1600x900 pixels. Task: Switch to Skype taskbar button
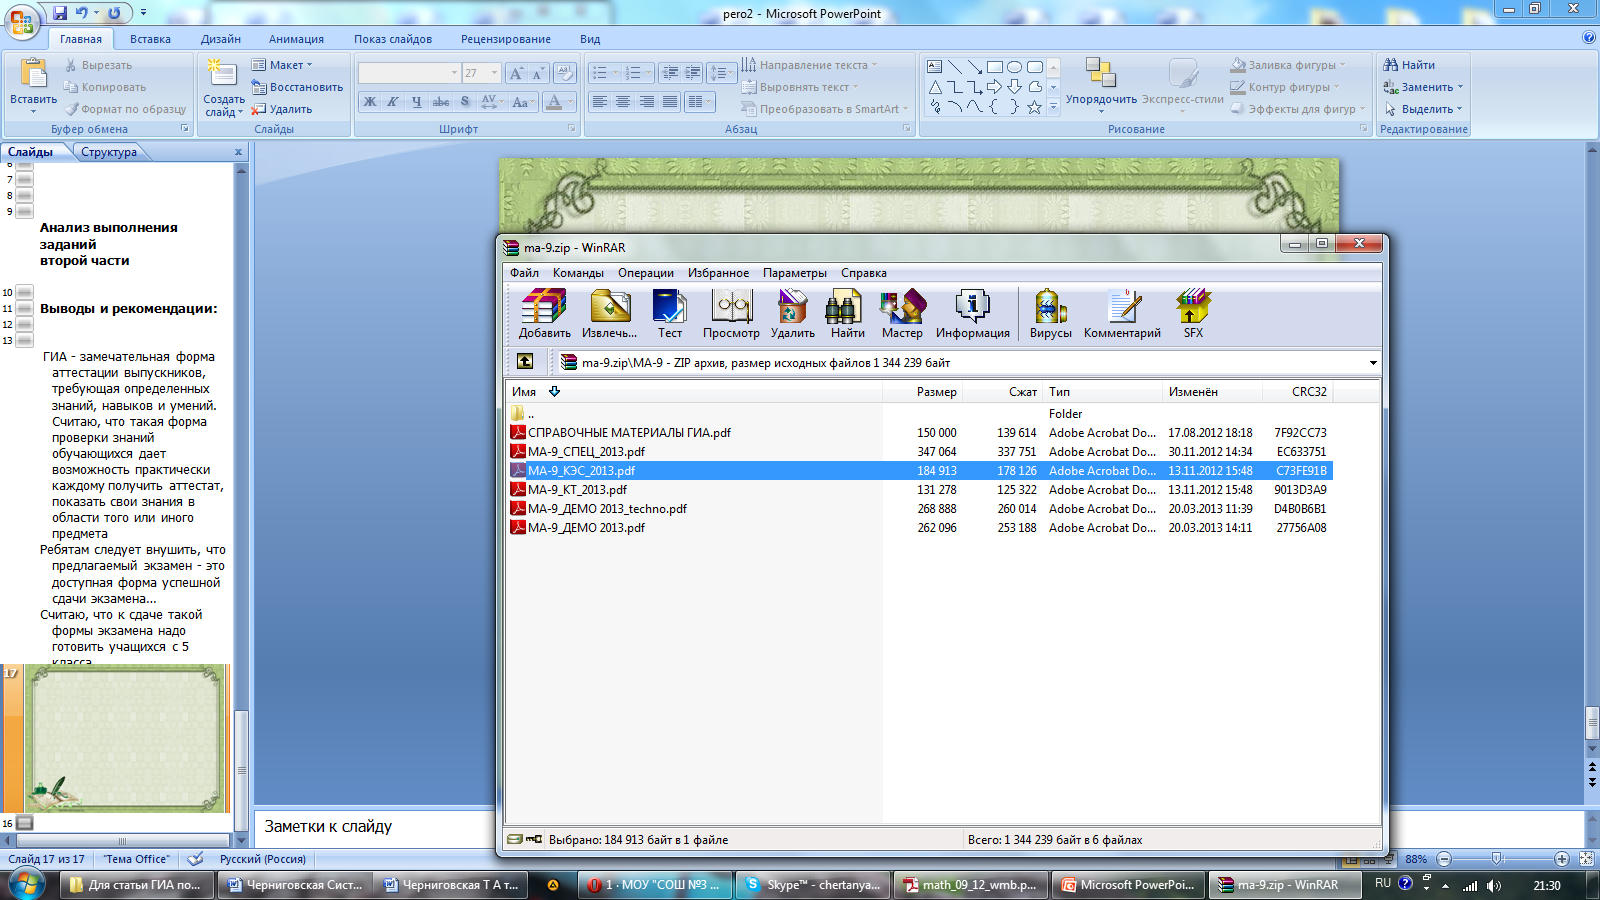[x=814, y=885]
